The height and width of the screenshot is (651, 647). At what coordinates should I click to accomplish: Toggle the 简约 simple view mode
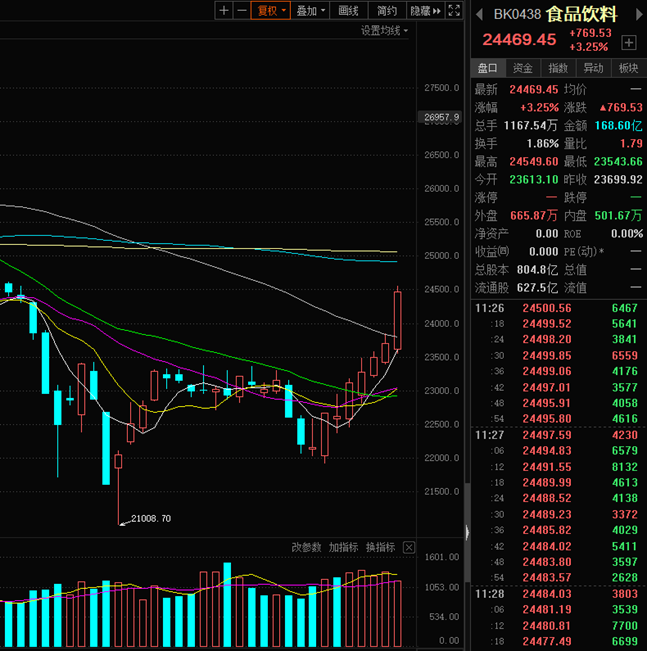(x=387, y=11)
